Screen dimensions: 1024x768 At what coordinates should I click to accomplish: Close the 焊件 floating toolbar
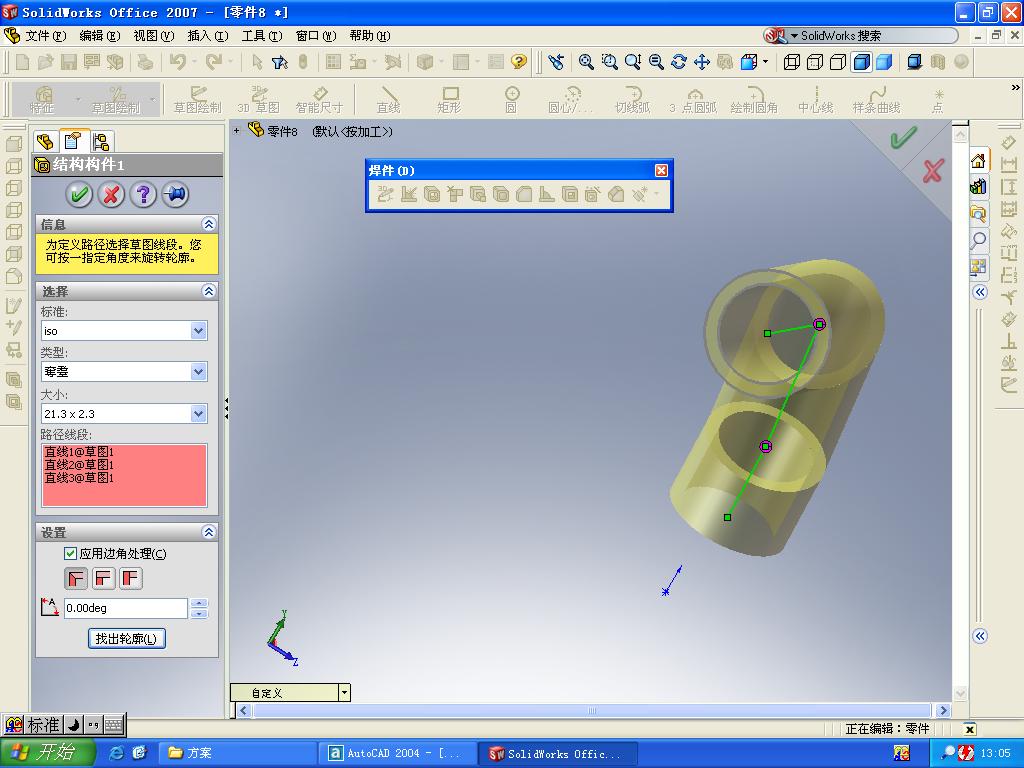[x=661, y=170]
